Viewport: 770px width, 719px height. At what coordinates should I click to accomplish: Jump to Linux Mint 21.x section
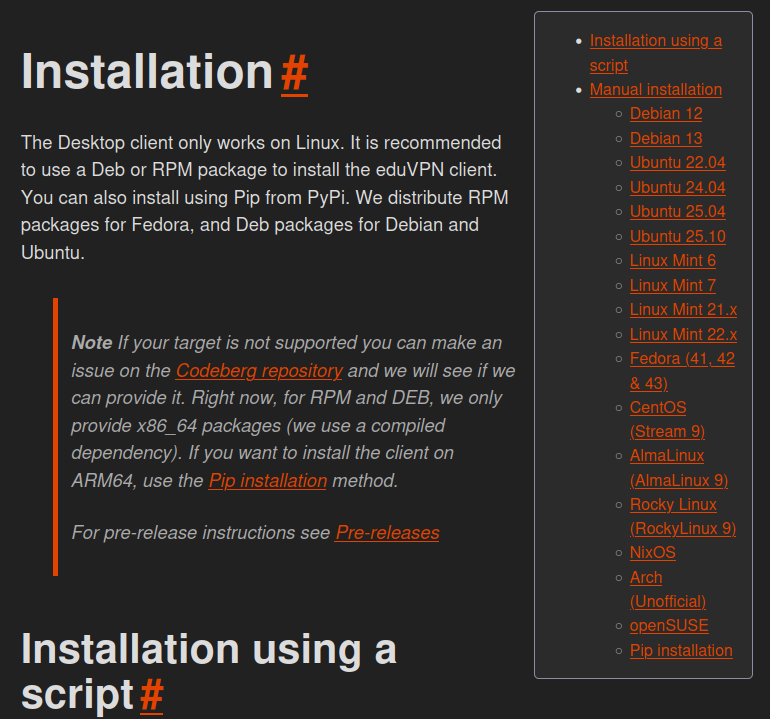pyautogui.click(x=683, y=310)
